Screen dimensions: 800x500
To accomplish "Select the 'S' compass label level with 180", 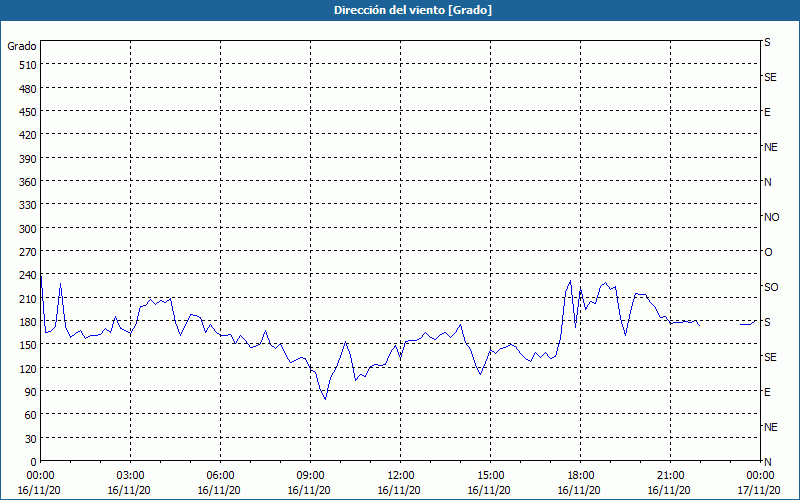I will click(767, 322).
